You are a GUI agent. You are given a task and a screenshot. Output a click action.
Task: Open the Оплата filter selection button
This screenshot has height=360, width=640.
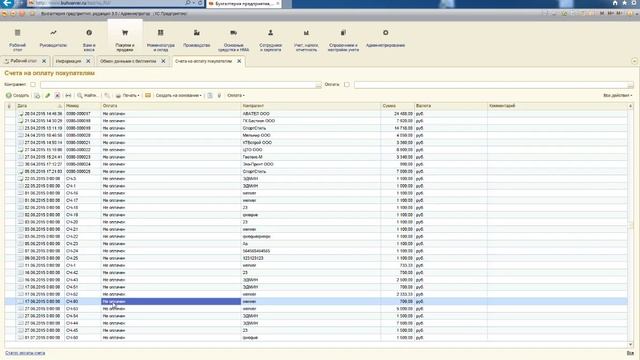(630, 85)
